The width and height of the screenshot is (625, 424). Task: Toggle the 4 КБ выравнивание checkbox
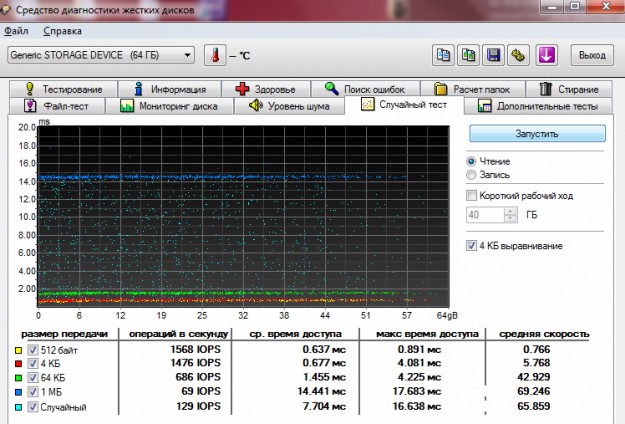pyautogui.click(x=473, y=246)
